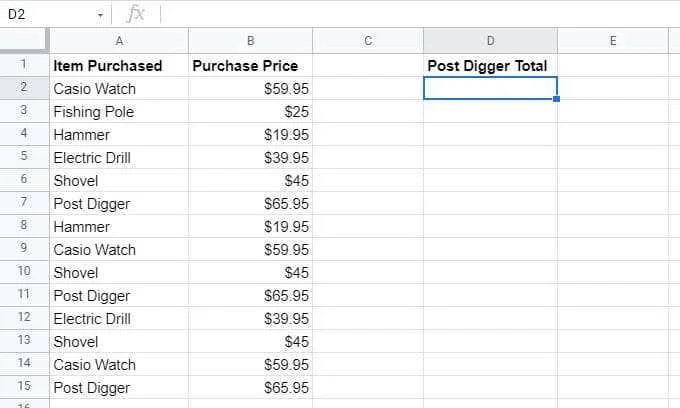This screenshot has height=408, width=680.
Task: Select the $25 price cell
Action: (x=251, y=112)
